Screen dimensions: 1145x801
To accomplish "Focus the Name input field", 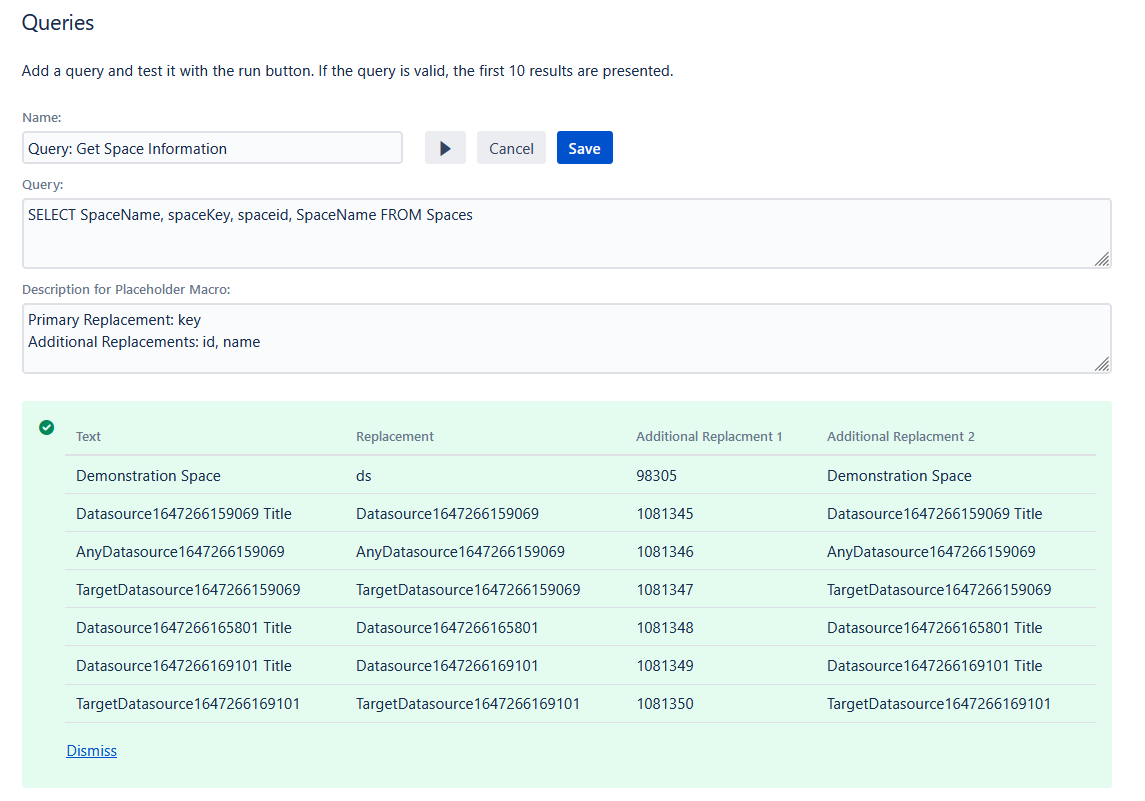I will click(212, 148).
